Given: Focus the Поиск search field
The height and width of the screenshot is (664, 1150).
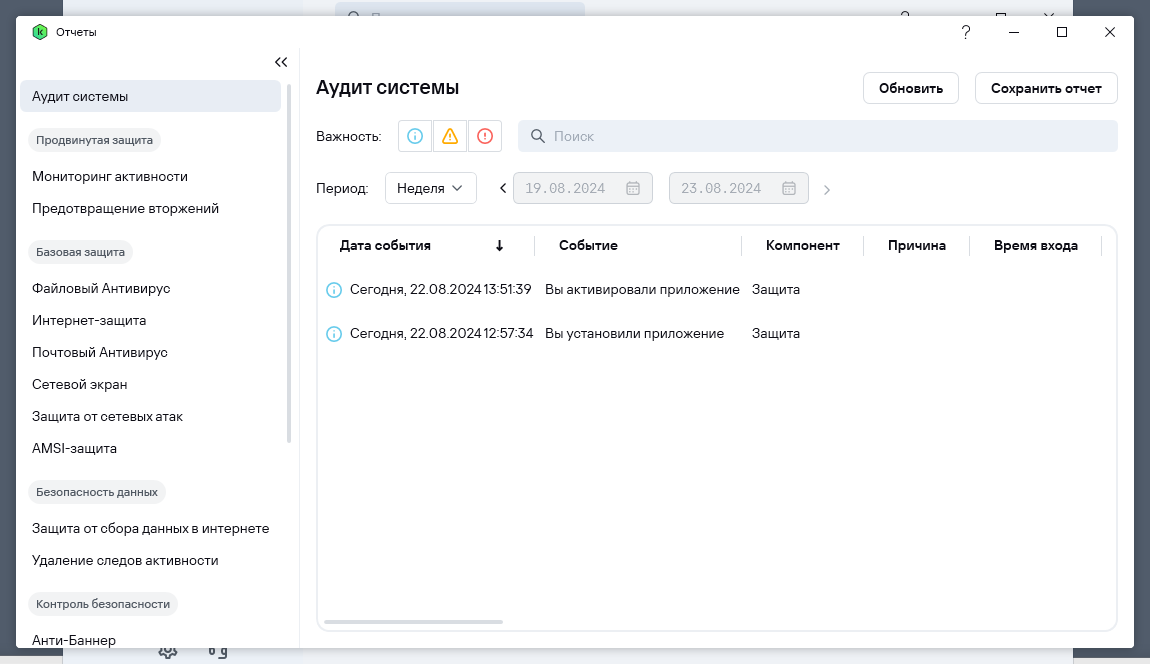Looking at the screenshot, I should [x=830, y=136].
